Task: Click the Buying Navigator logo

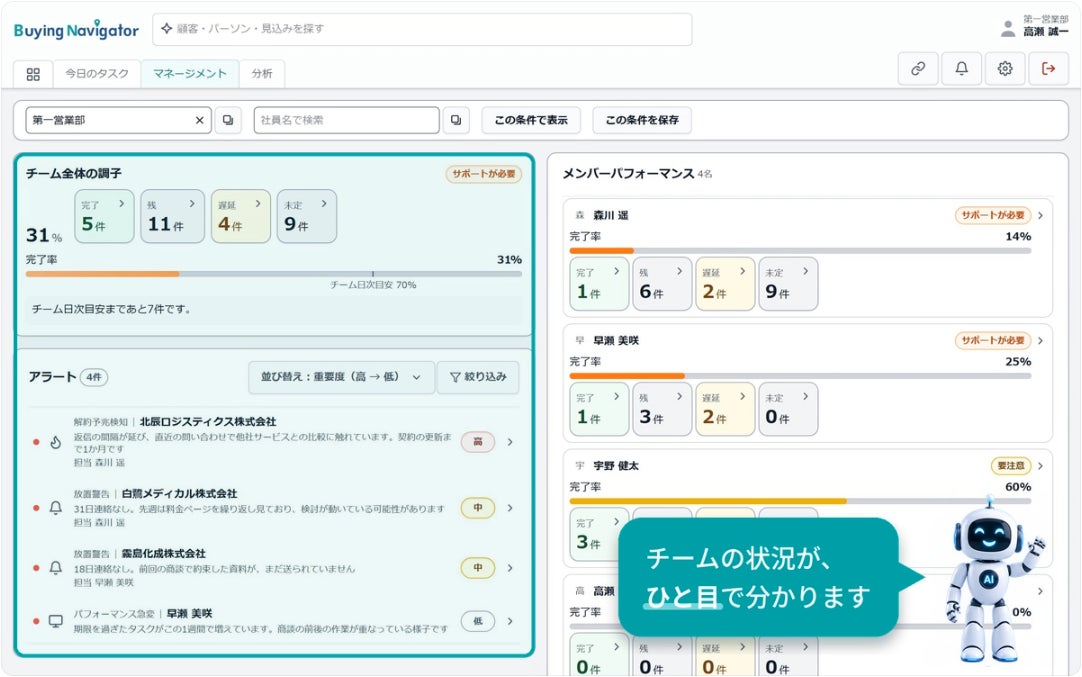Action: [x=76, y=30]
